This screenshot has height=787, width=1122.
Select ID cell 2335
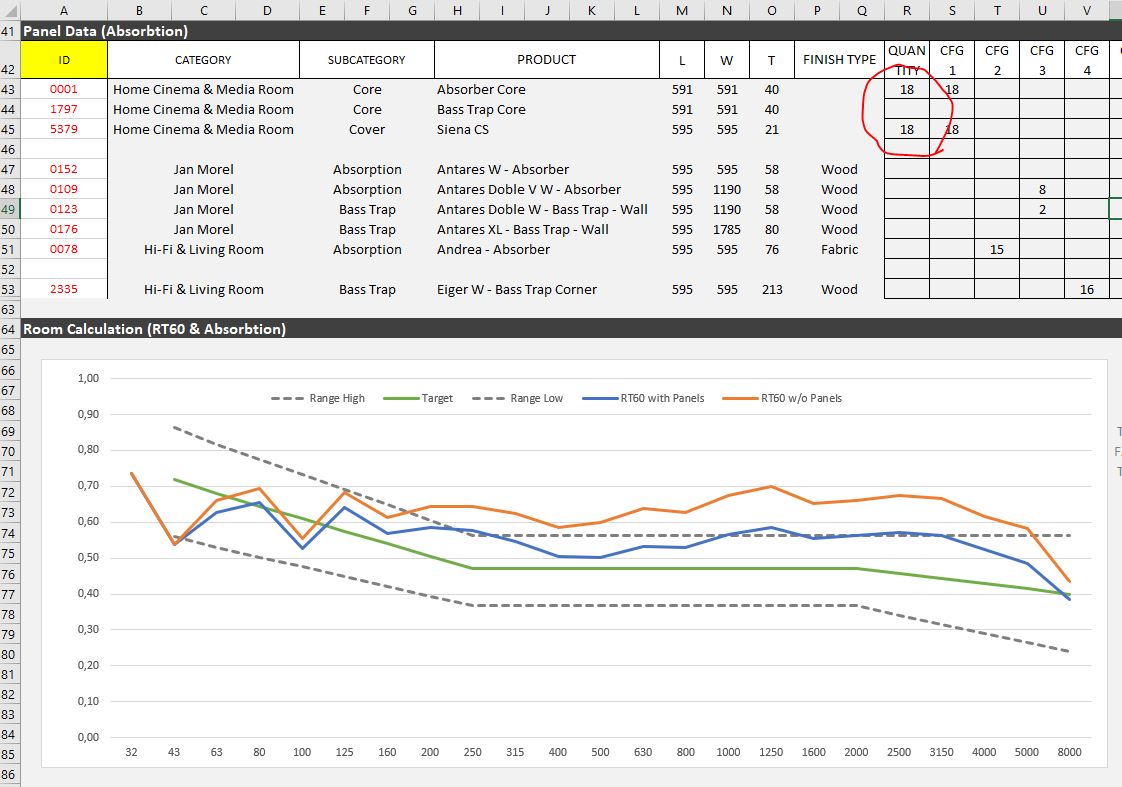(x=64, y=289)
